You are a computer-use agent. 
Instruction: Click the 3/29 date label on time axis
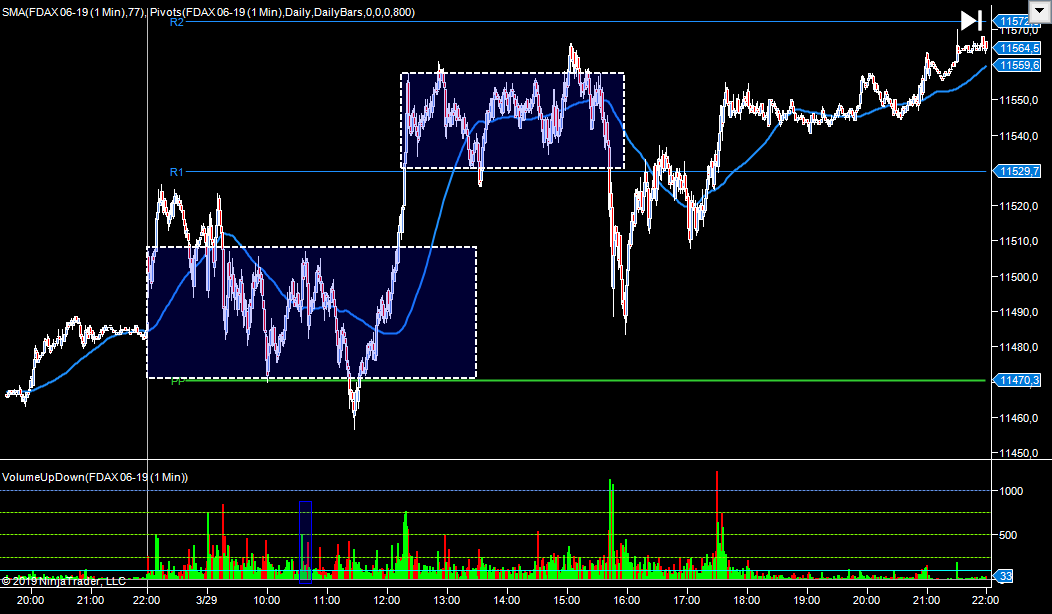point(207,600)
